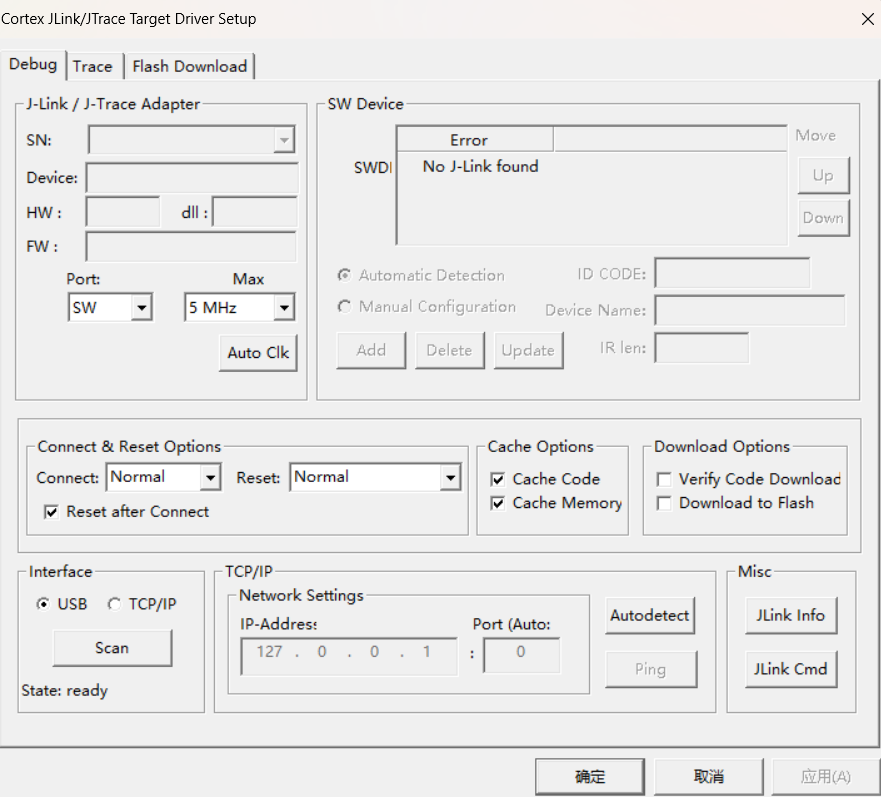Open the Max clock 5 MHz dropdown
Image resolution: width=881 pixels, height=797 pixels.
click(x=284, y=308)
